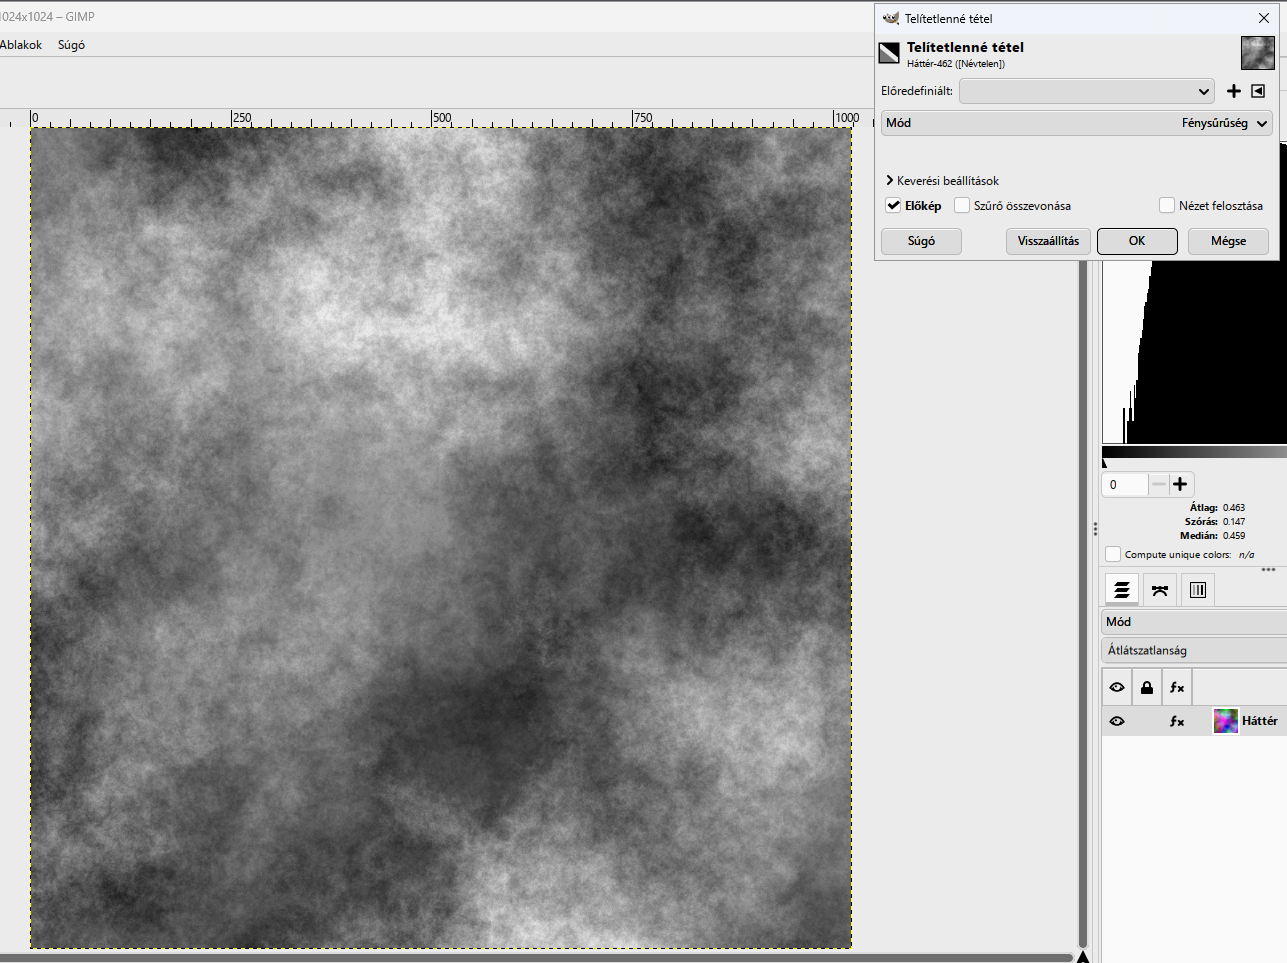Close the Telítetlenné tétel dialog
The image size is (1287, 963).
(1263, 18)
